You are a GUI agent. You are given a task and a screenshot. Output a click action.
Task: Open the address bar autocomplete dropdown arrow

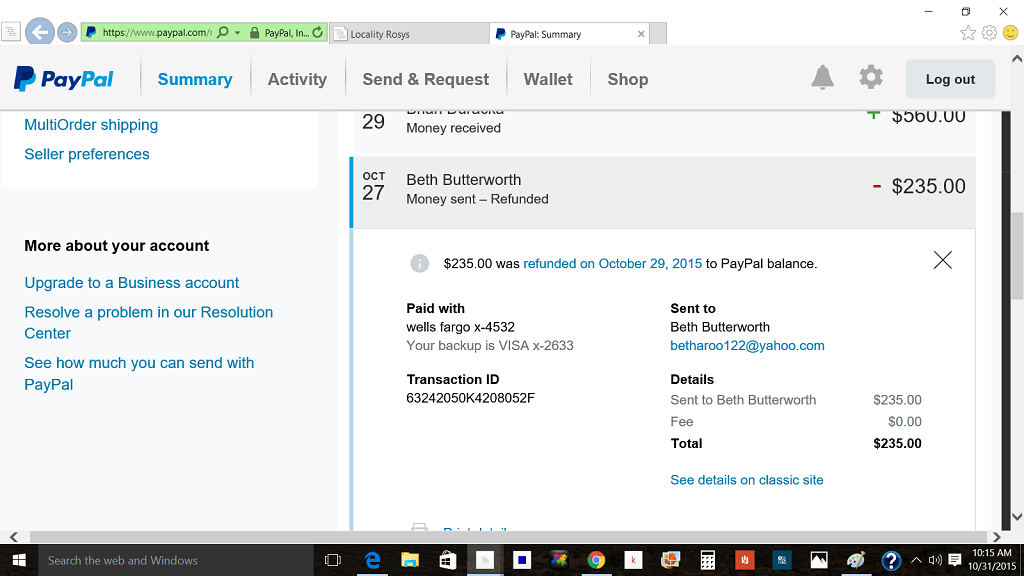(x=238, y=33)
